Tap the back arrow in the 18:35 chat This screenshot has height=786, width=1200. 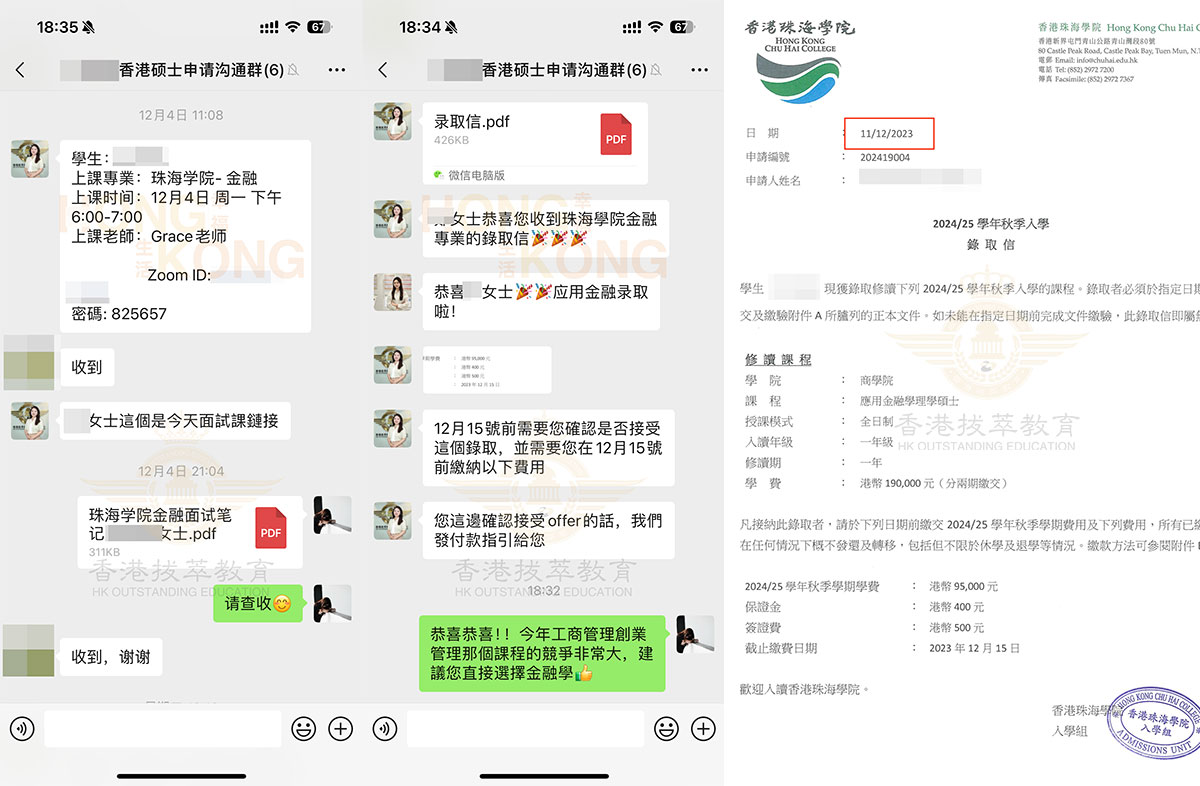pyautogui.click(x=20, y=70)
